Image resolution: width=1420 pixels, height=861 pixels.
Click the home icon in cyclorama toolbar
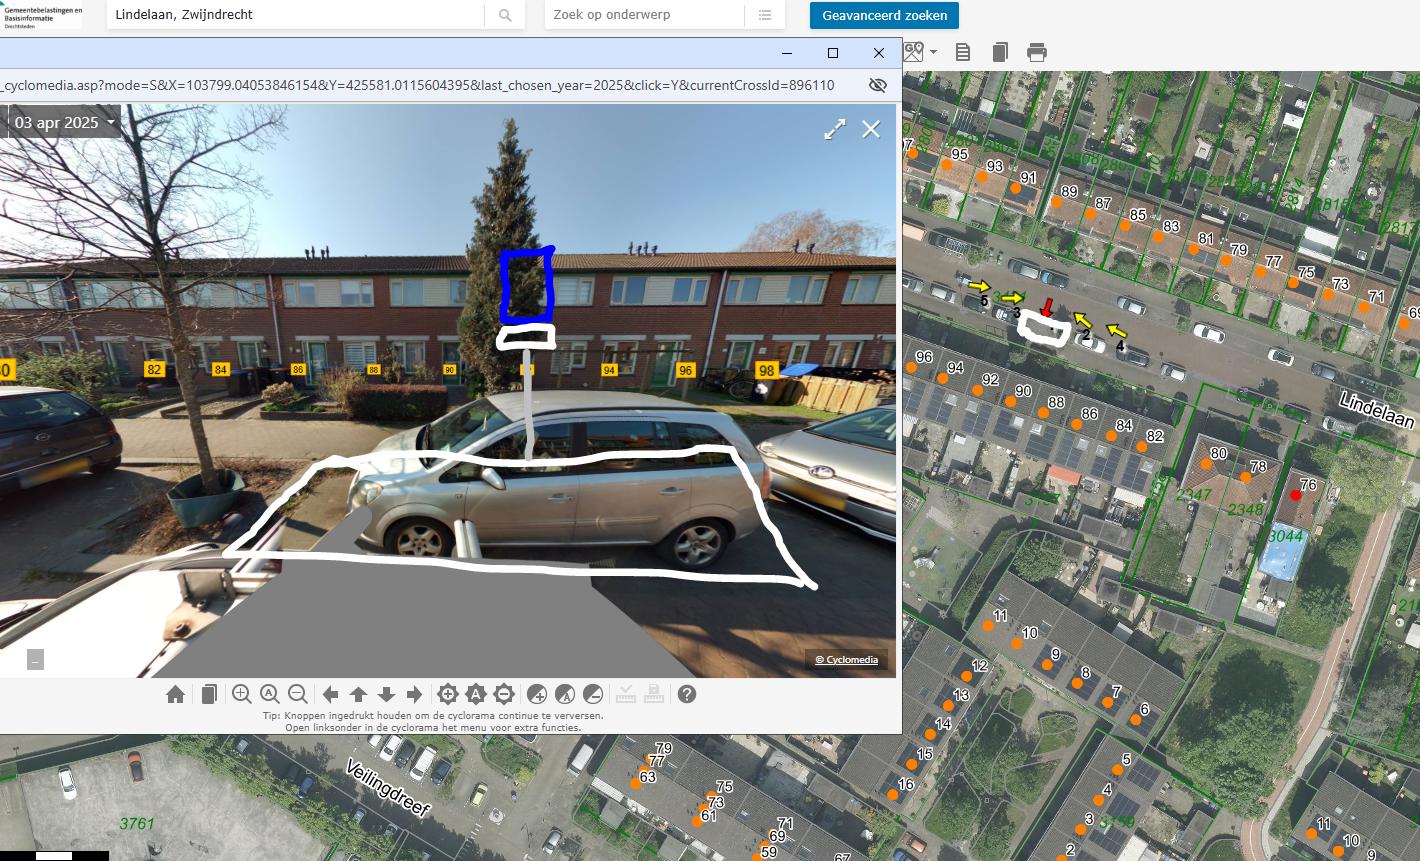[175, 694]
